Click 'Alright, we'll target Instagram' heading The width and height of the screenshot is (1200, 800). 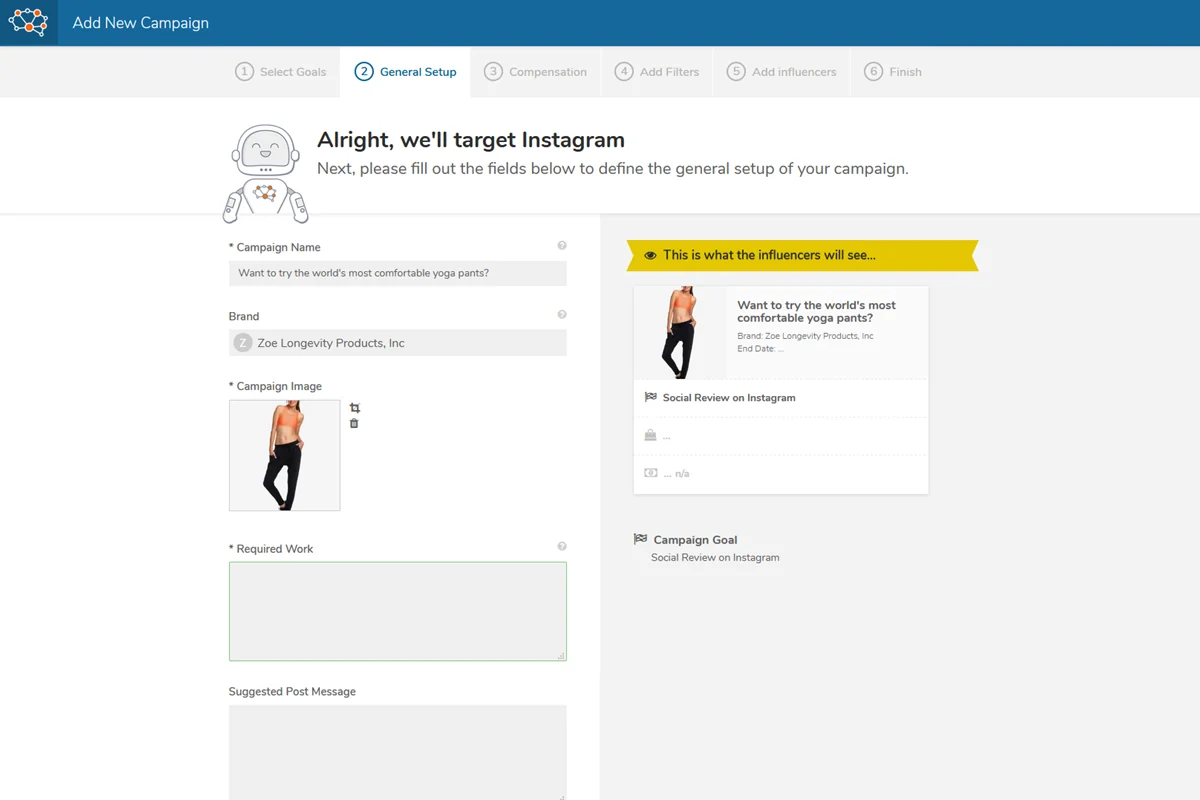[x=471, y=140]
